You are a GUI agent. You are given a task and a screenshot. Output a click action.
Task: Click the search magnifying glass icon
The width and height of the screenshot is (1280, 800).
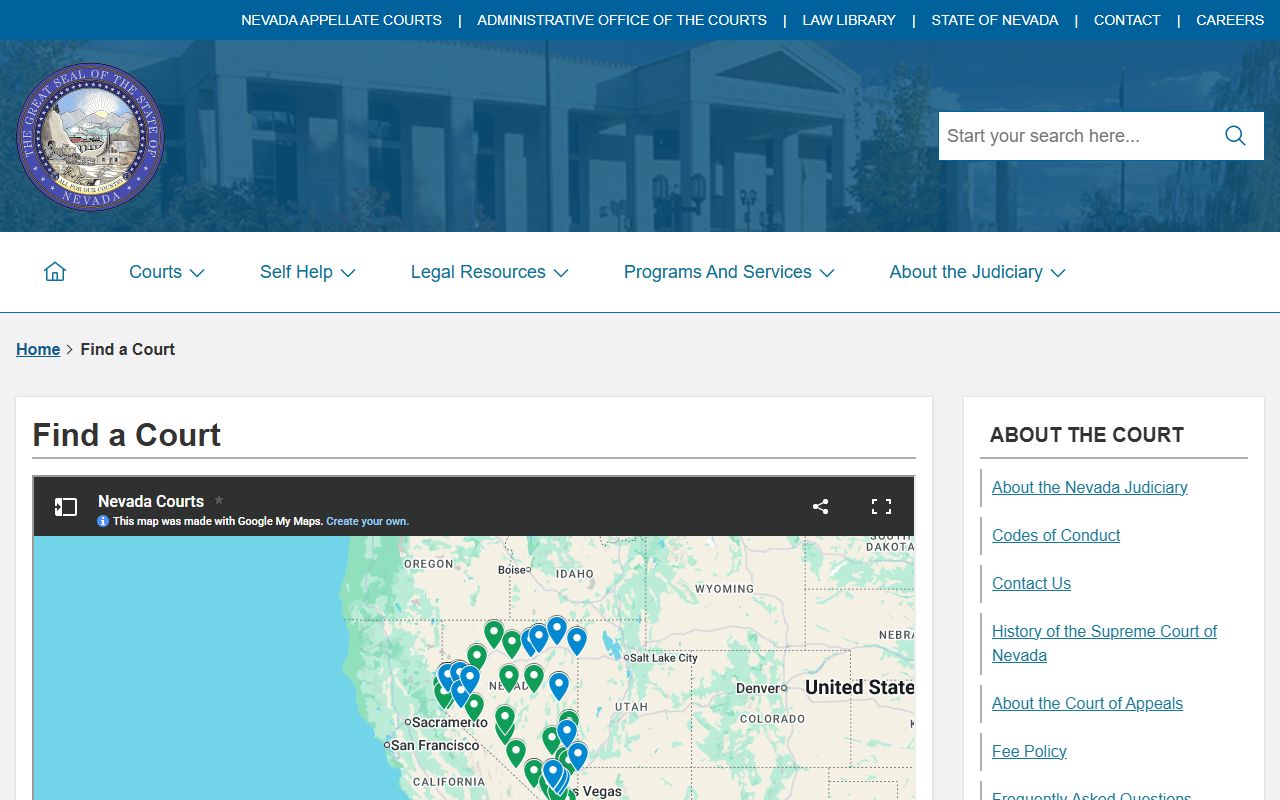(1235, 136)
